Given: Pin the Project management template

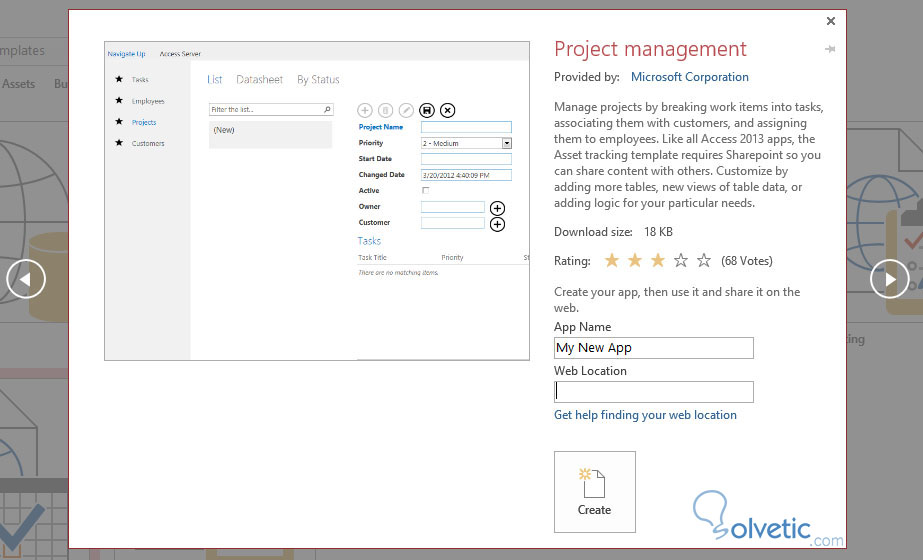Looking at the screenshot, I should tap(830, 49).
